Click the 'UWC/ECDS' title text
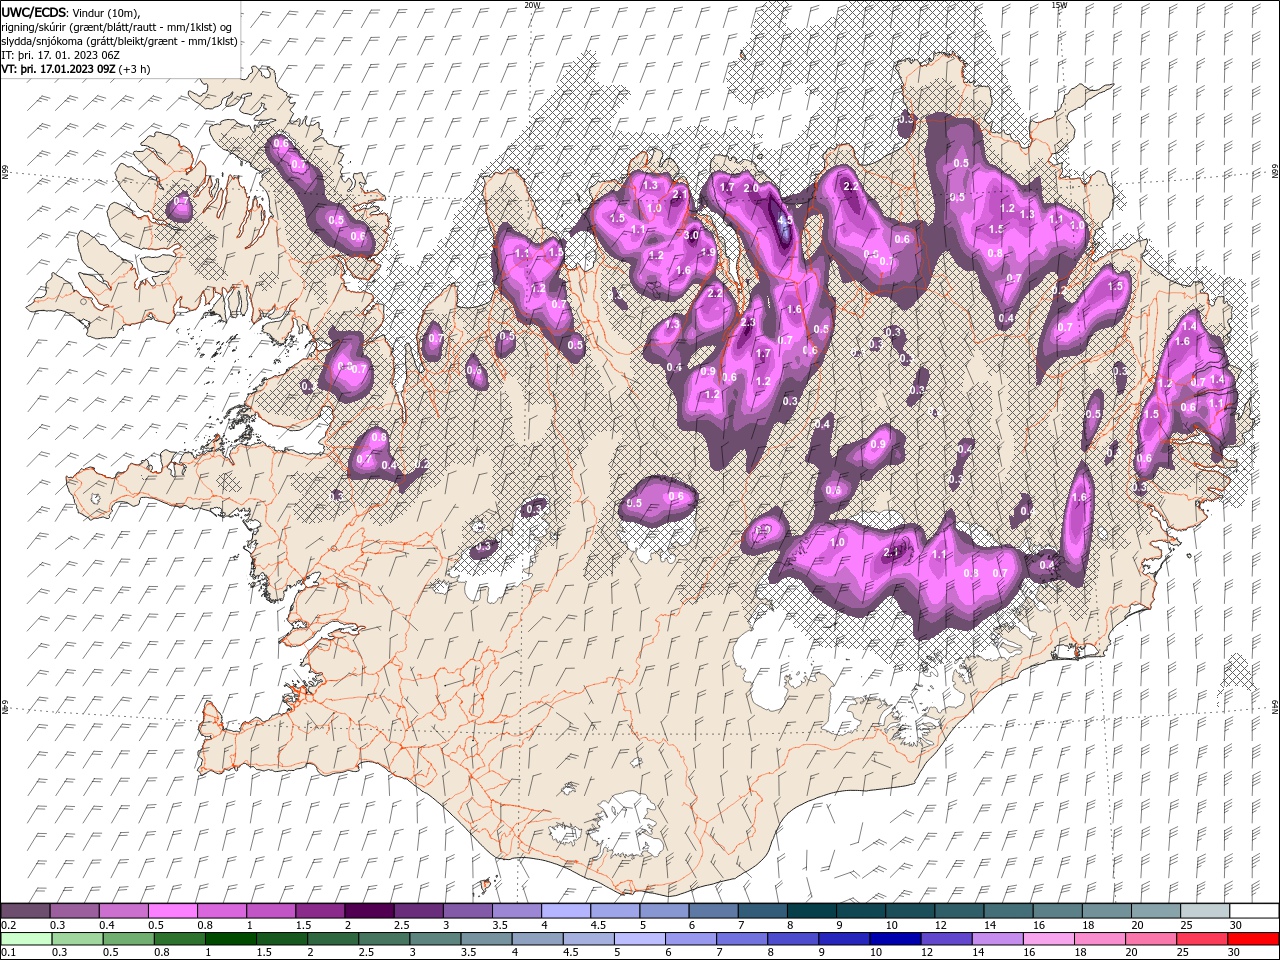The image size is (1280, 960). click(x=35, y=12)
